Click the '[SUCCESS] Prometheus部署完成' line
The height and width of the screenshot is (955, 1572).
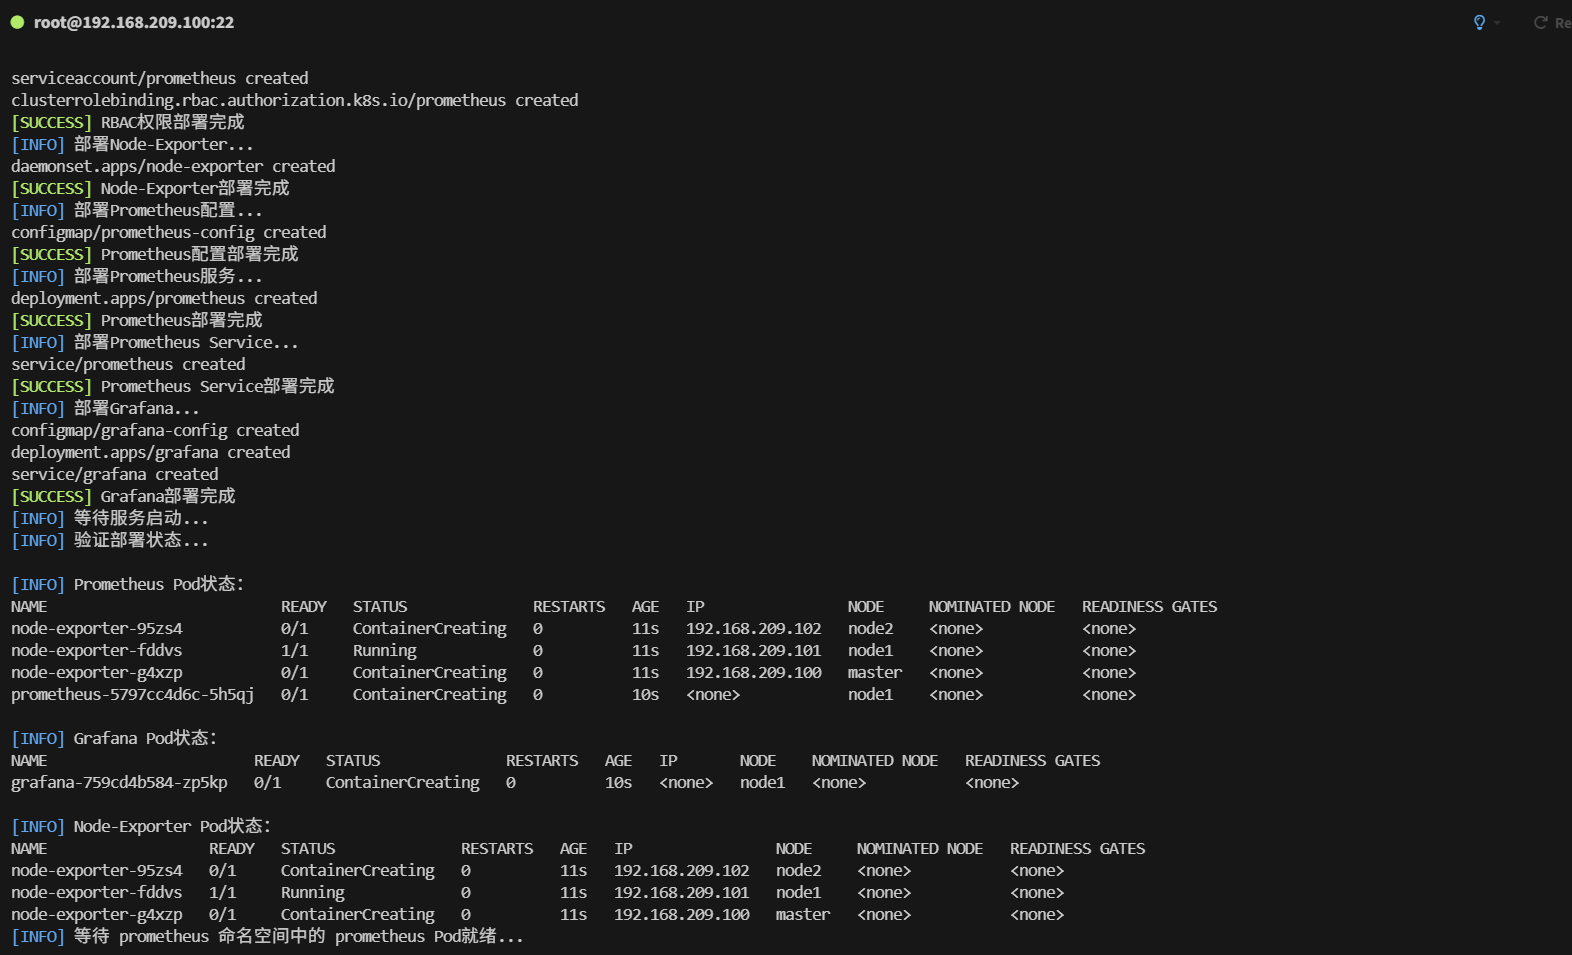click(x=137, y=320)
